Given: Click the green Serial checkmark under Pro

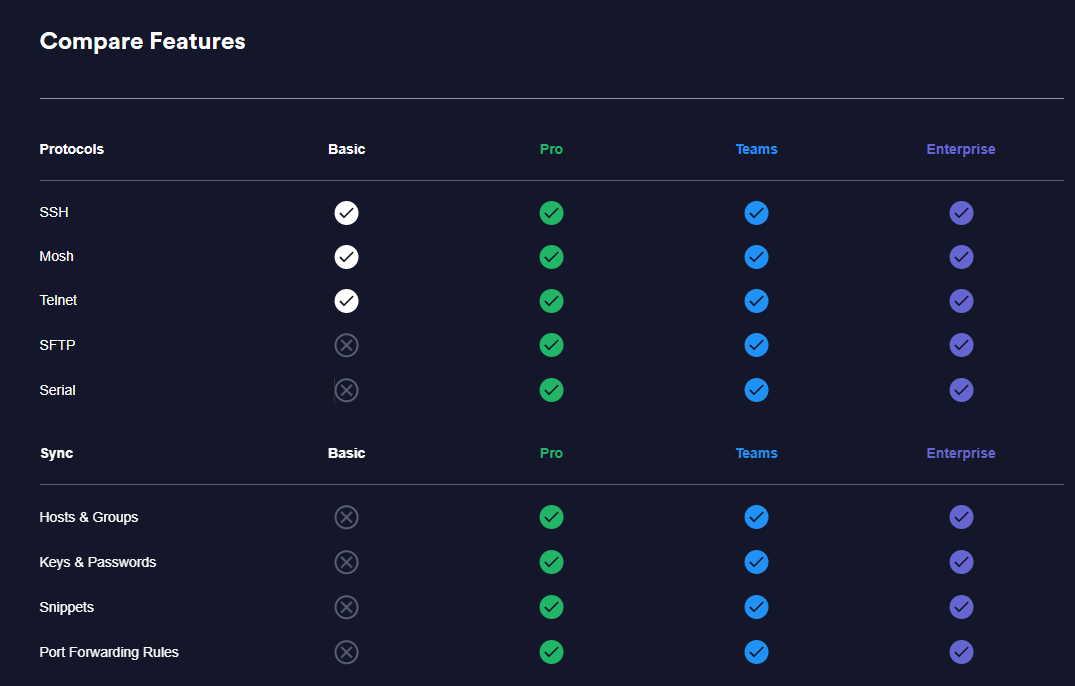Looking at the screenshot, I should click(x=551, y=390).
